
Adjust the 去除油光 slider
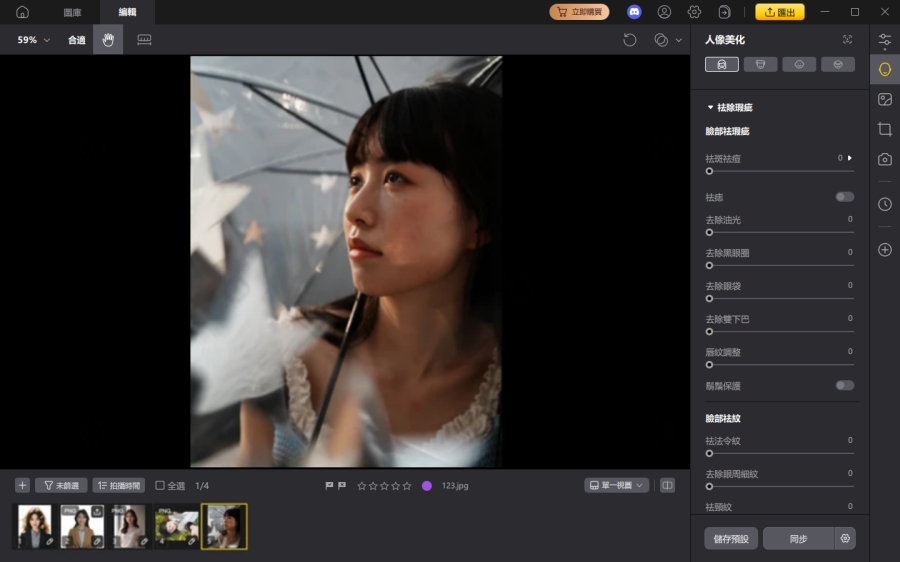click(781, 232)
